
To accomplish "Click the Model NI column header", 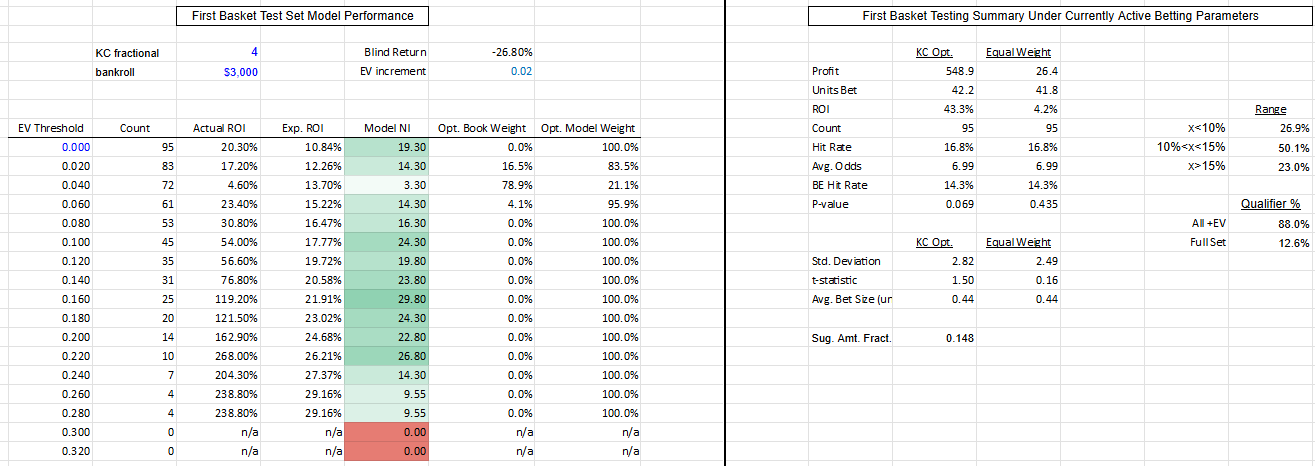I will tap(387, 128).
